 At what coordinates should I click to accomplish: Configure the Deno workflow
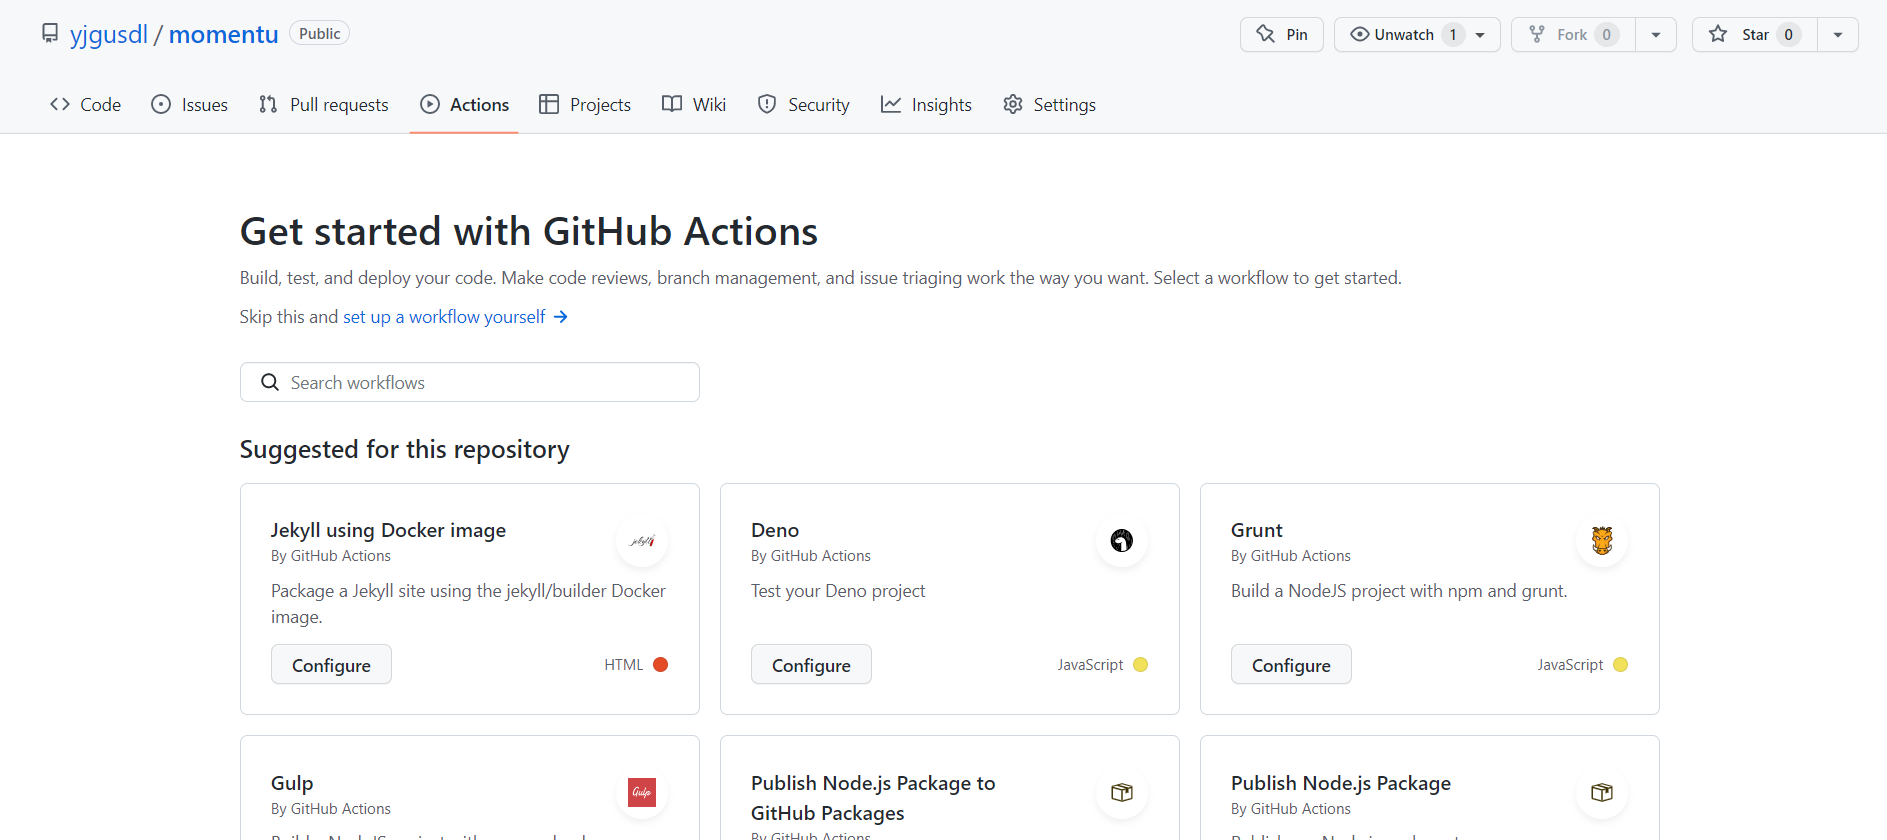pyautogui.click(x=811, y=665)
